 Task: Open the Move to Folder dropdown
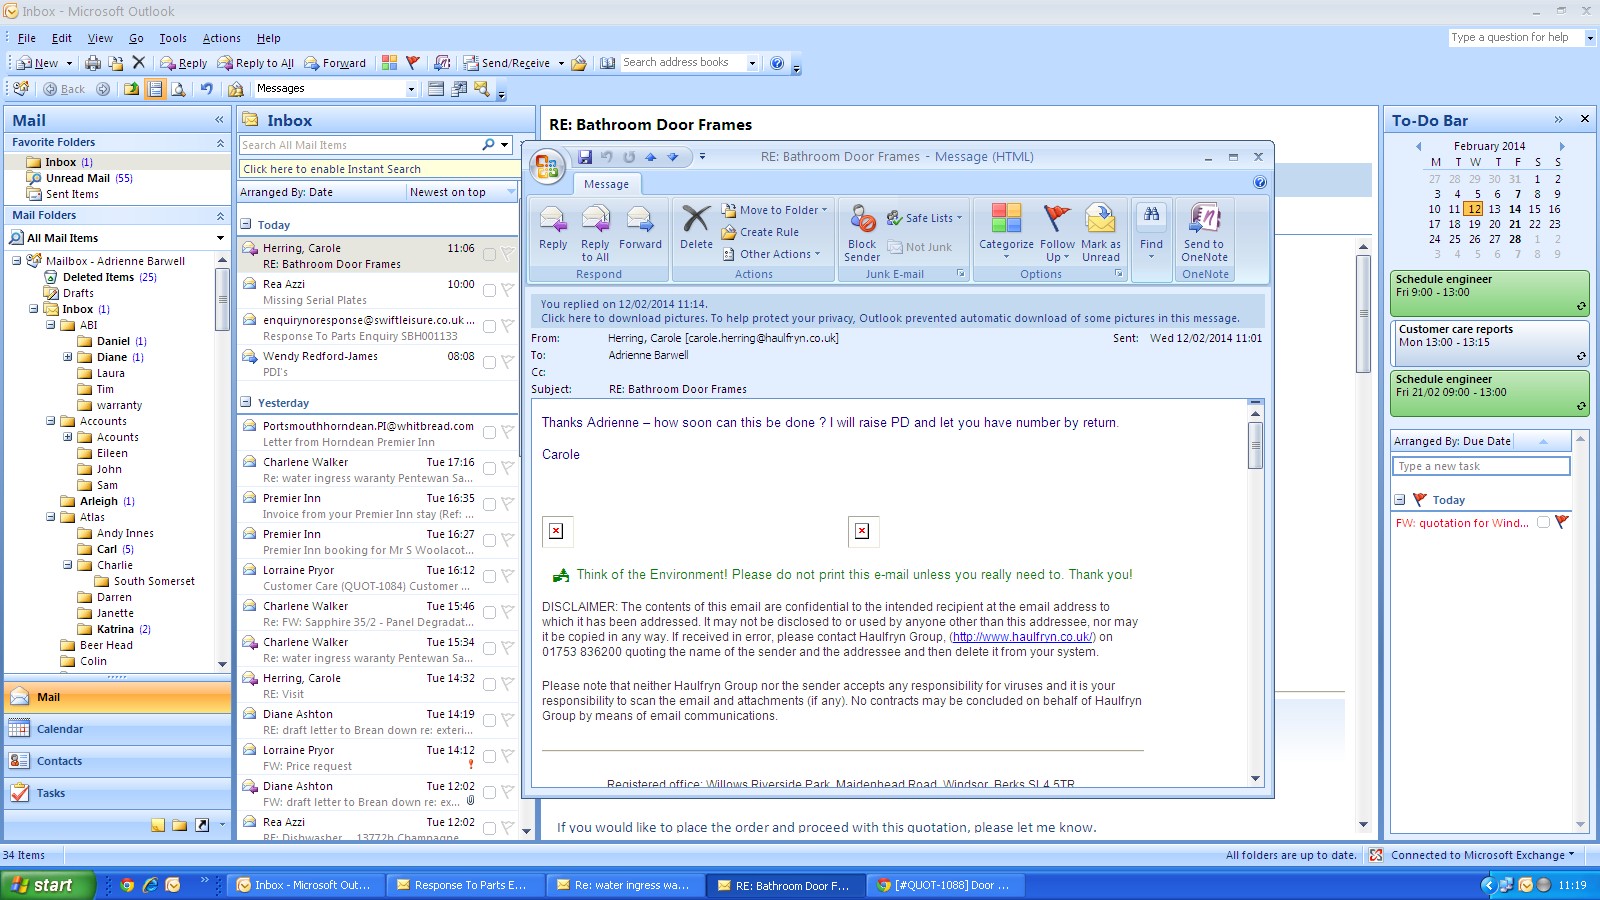(824, 210)
